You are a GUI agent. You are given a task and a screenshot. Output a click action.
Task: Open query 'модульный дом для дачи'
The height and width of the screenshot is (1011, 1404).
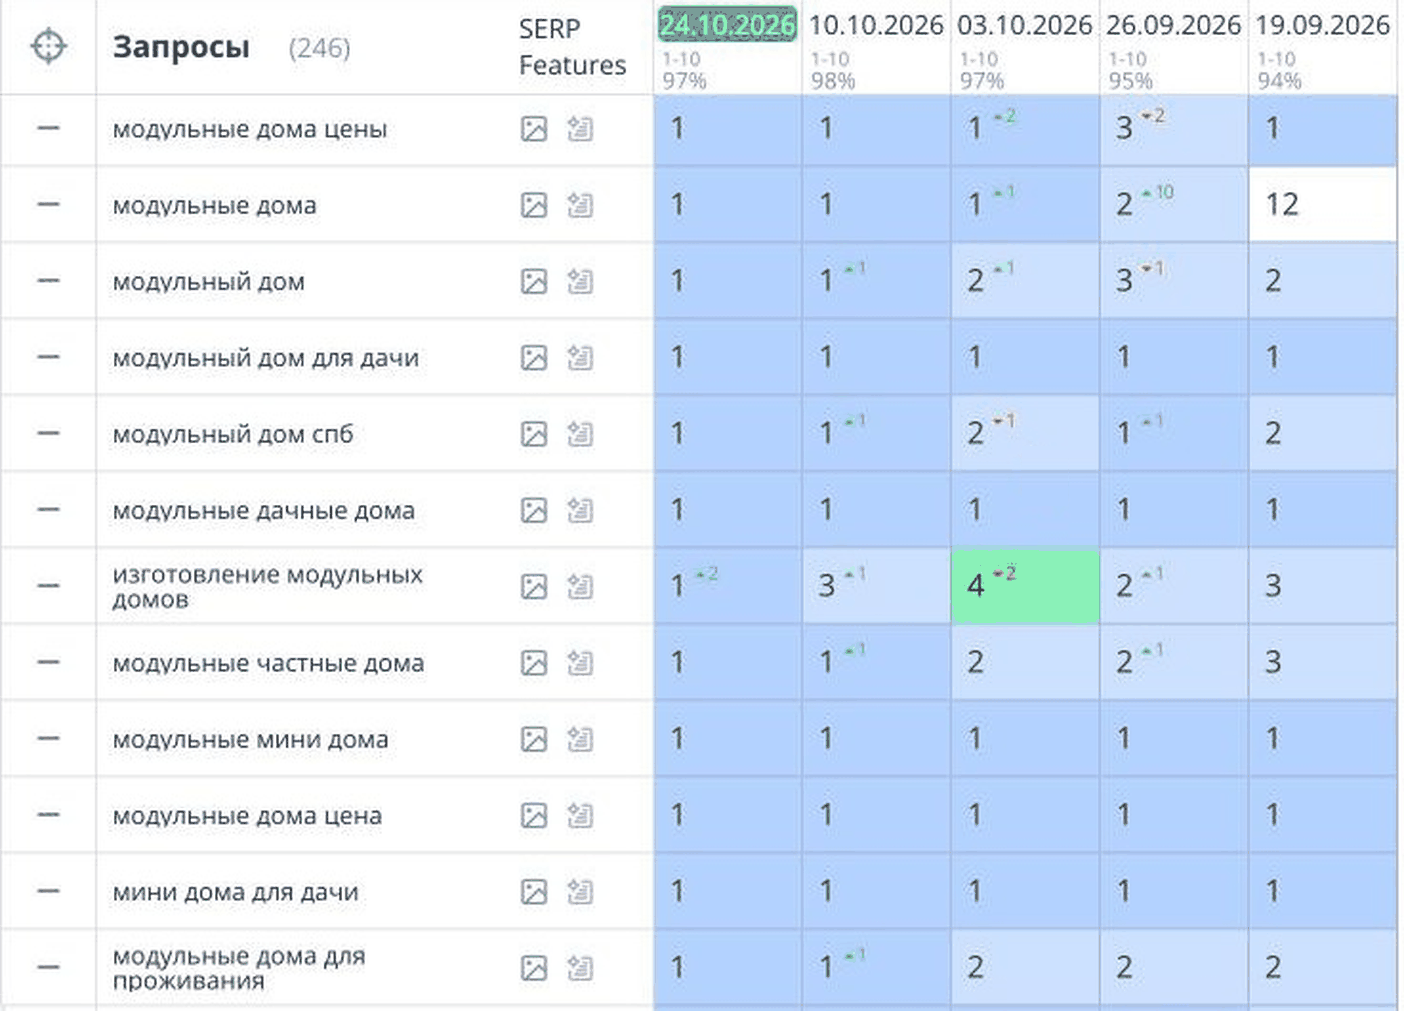[265, 358]
